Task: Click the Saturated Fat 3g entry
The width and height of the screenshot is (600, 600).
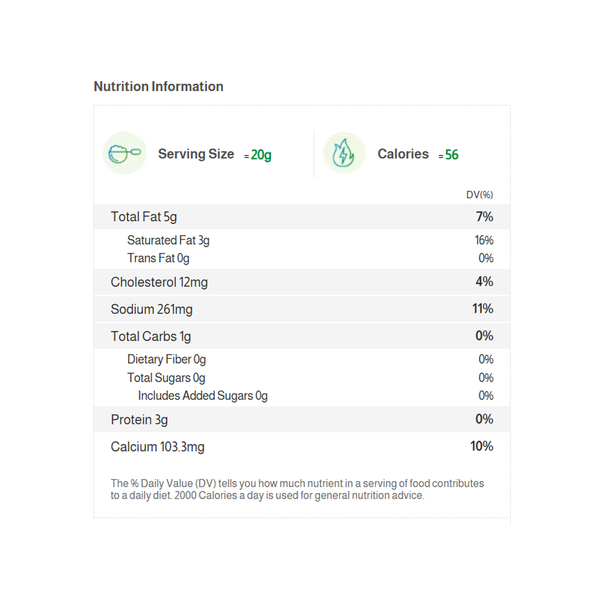Action: point(168,241)
